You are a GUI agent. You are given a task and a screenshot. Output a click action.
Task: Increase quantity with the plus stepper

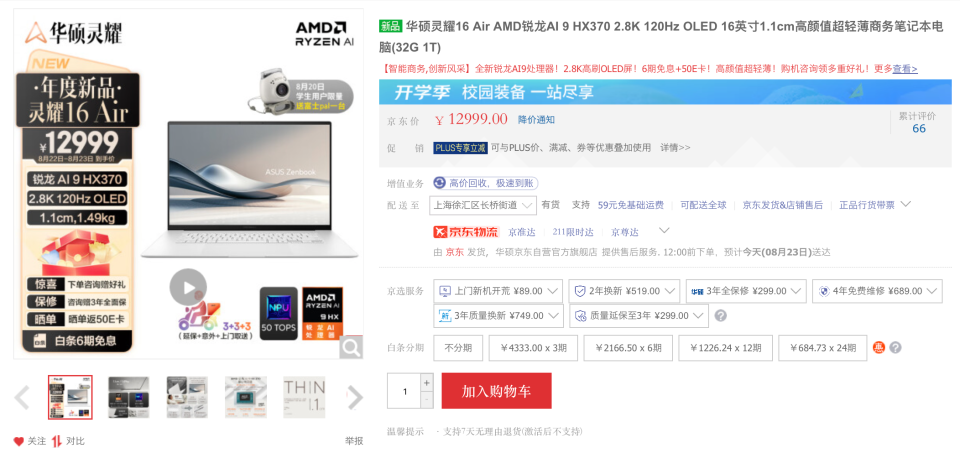[427, 382]
